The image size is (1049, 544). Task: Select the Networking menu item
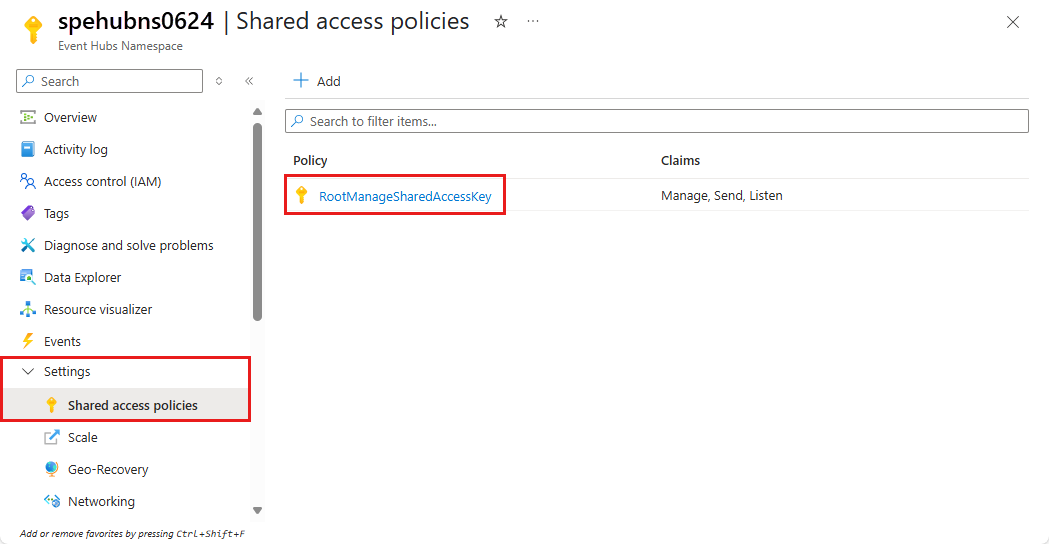pos(101,502)
